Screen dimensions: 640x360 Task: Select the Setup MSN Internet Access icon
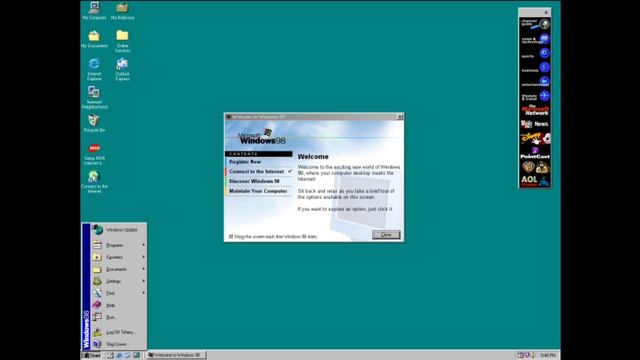[x=94, y=153]
